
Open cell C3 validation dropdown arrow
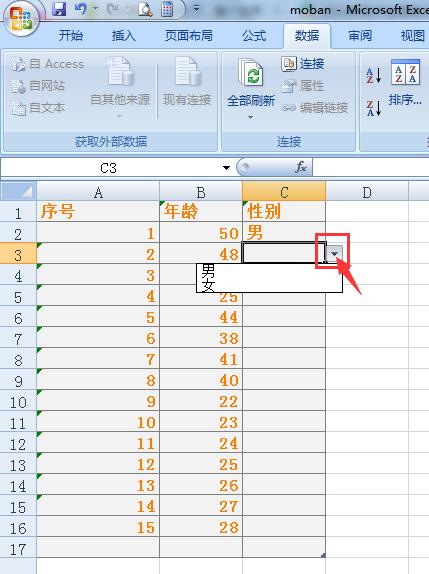[334, 253]
